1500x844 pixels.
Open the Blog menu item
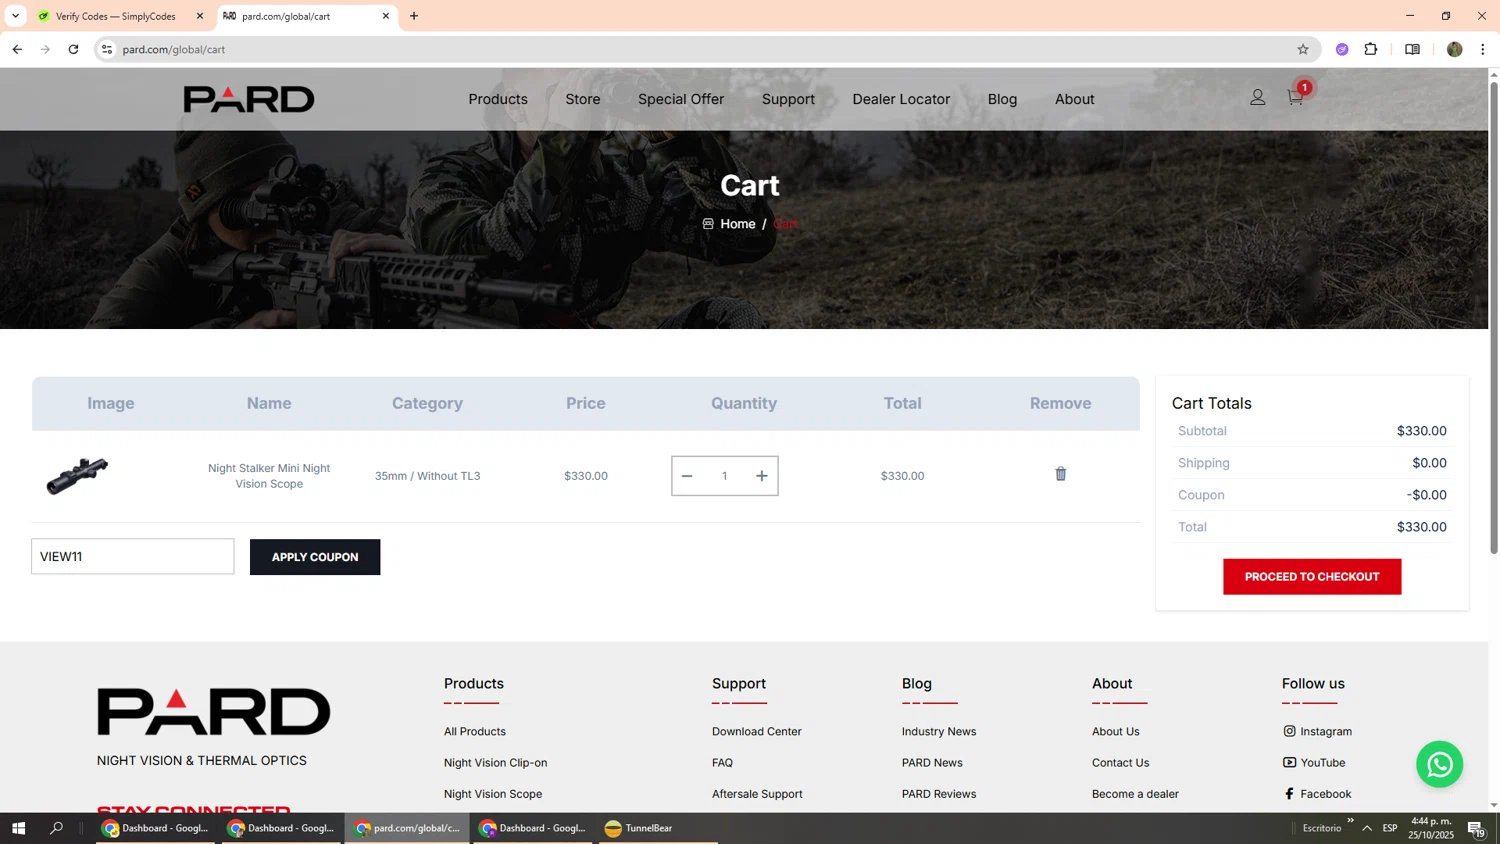[1002, 99]
